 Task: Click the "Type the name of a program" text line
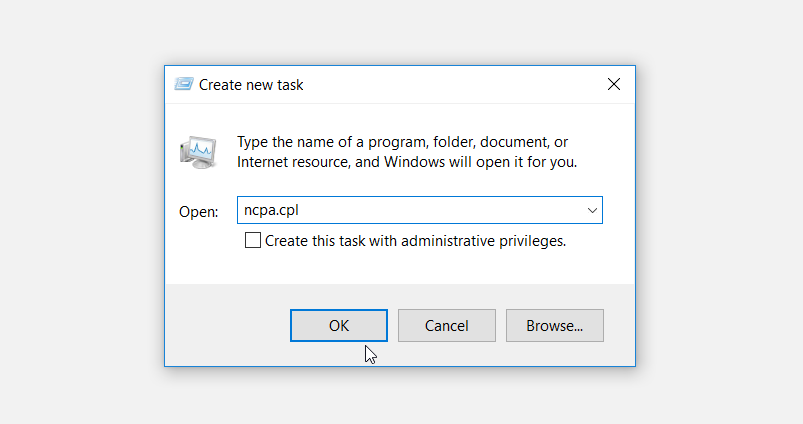pyautogui.click(x=402, y=142)
